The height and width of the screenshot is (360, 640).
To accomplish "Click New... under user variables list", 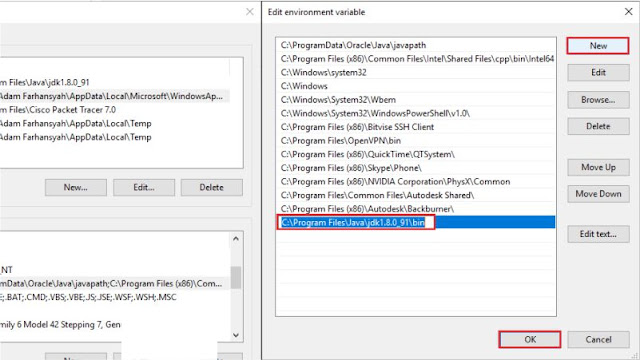I will 76,187.
